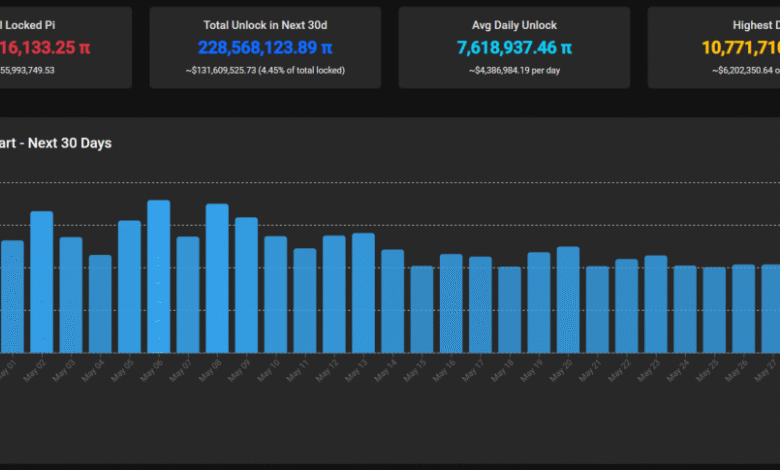Click the May 06 axis label
Image resolution: width=780 pixels, height=470 pixels.
[151, 371]
